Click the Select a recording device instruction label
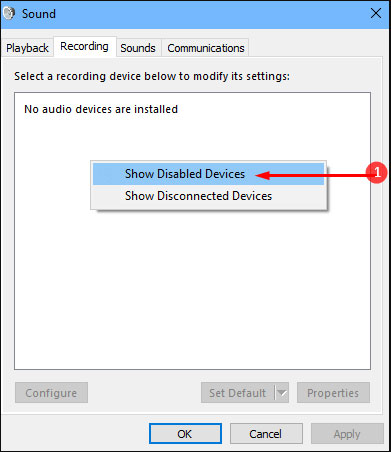This screenshot has width=391, height=452. coord(152,76)
